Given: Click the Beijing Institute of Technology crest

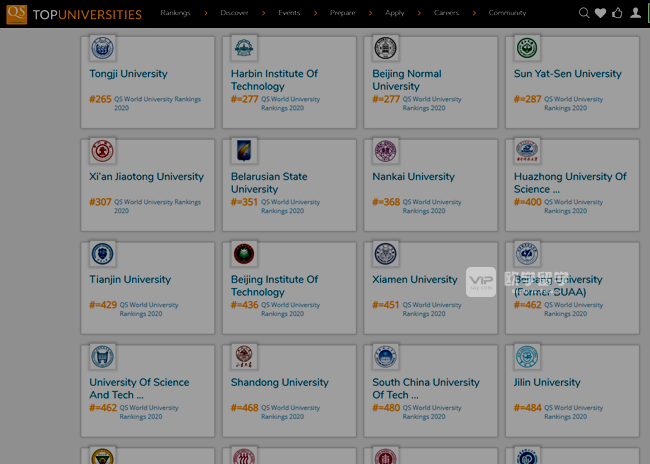Looking at the screenshot, I should (244, 254).
